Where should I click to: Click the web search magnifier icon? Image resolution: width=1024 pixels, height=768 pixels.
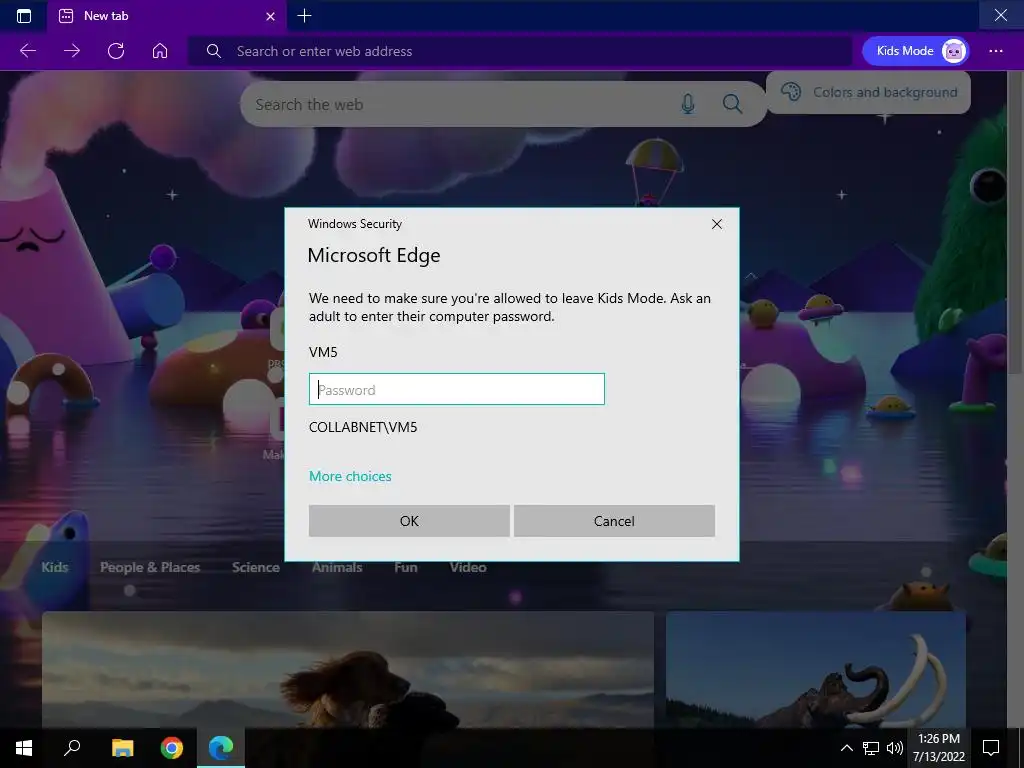(732, 104)
